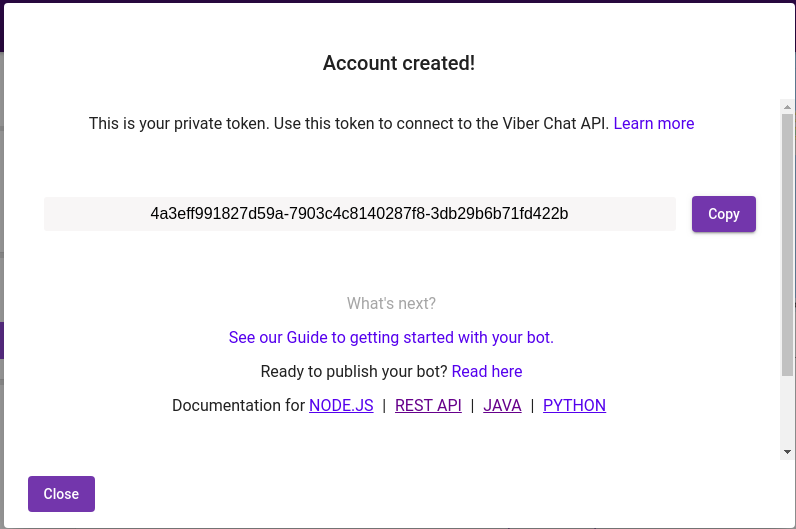
Task: Click the What's next? text
Action: coord(391,304)
